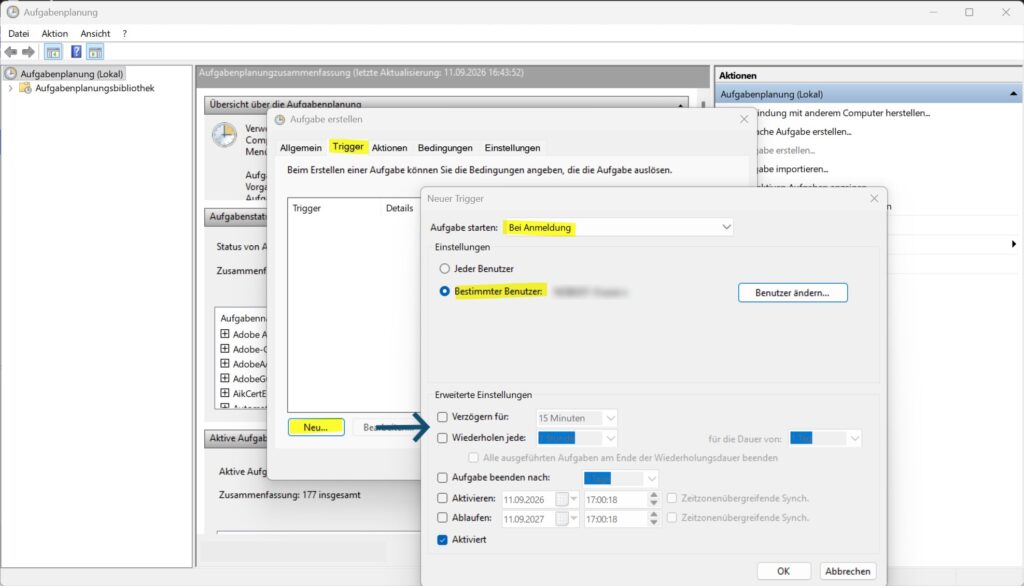This screenshot has height=586, width=1024.
Task: Enable the Wiederholen jede checkbox
Action: click(x=442, y=438)
